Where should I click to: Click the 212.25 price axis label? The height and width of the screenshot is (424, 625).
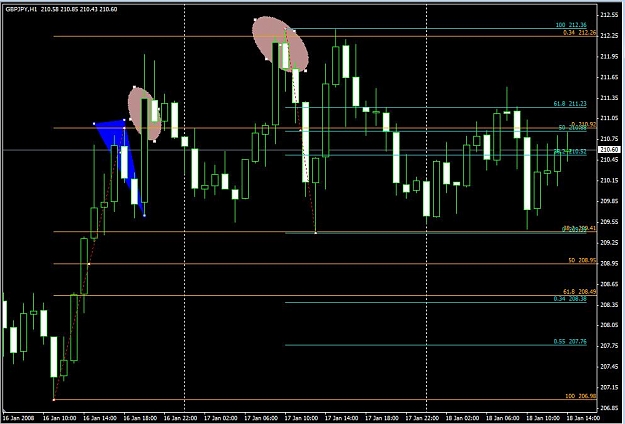point(609,36)
